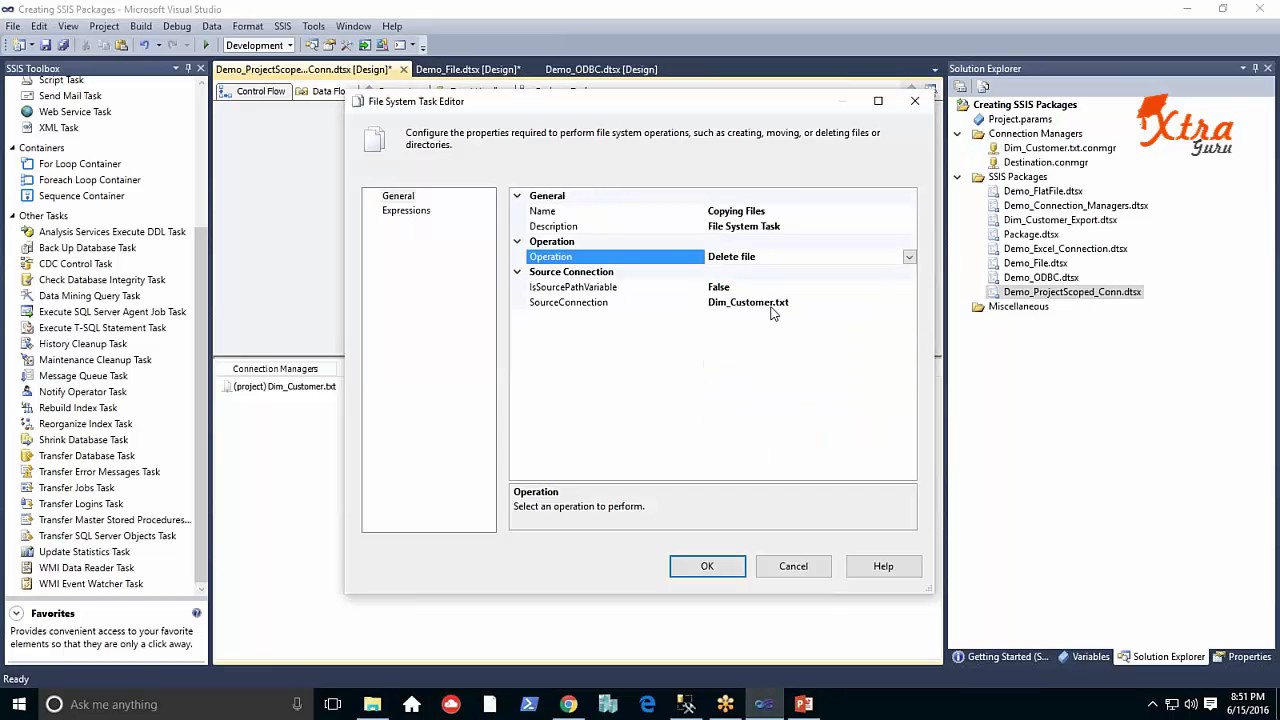Viewport: 1280px width, 720px height.
Task: Collapse the Containers toolbox group
Action: coord(12,148)
